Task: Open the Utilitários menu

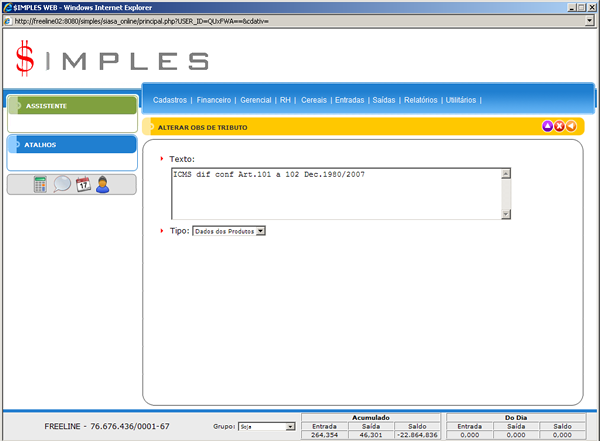Action: [461, 100]
